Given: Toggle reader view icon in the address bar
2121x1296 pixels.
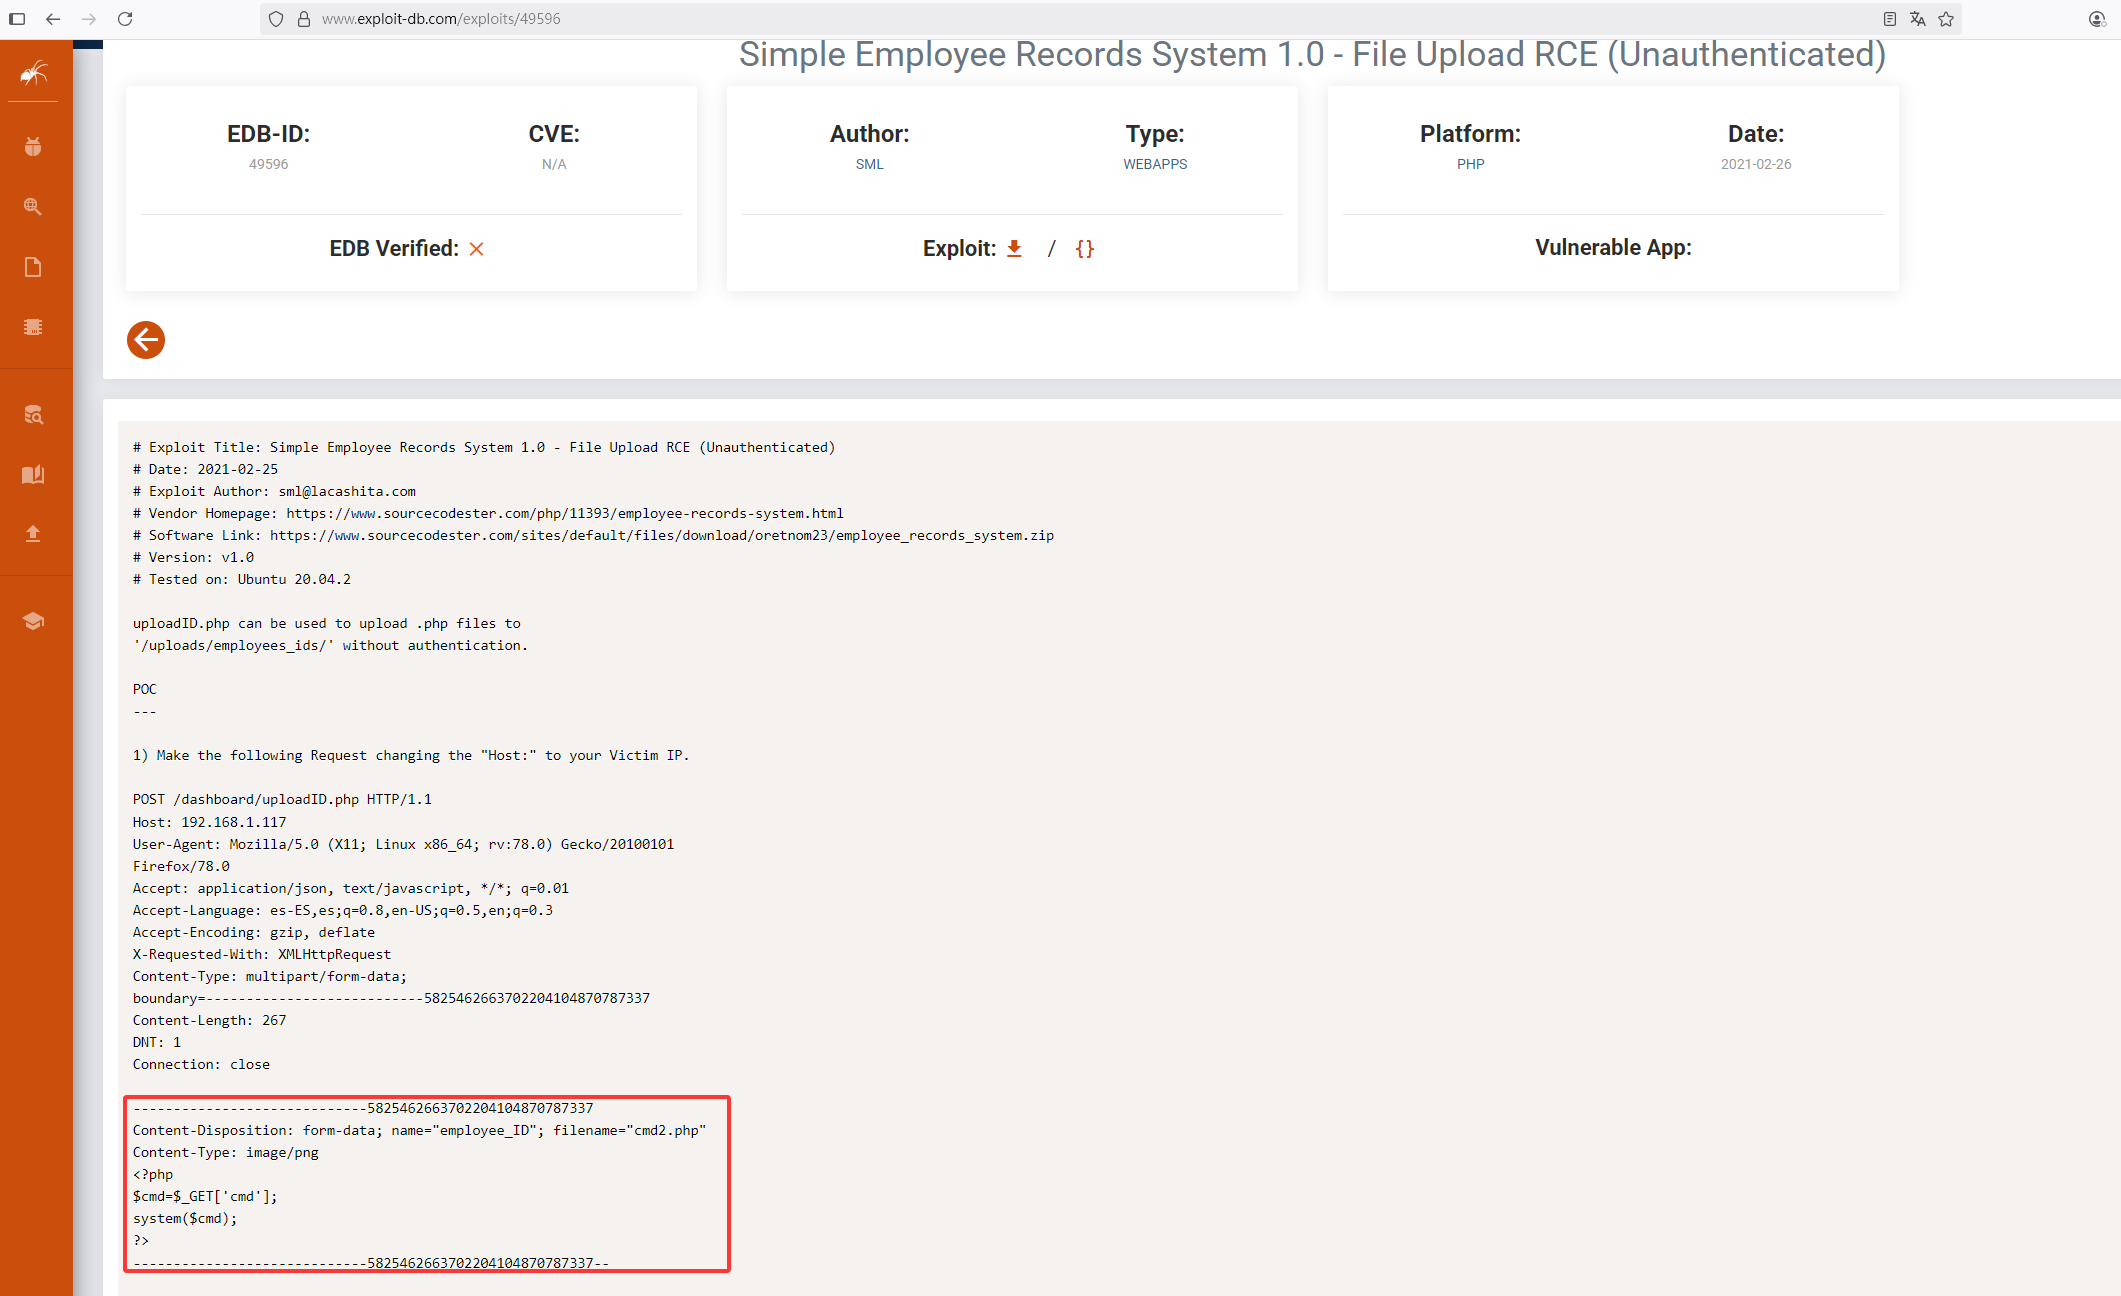Looking at the screenshot, I should [1890, 19].
